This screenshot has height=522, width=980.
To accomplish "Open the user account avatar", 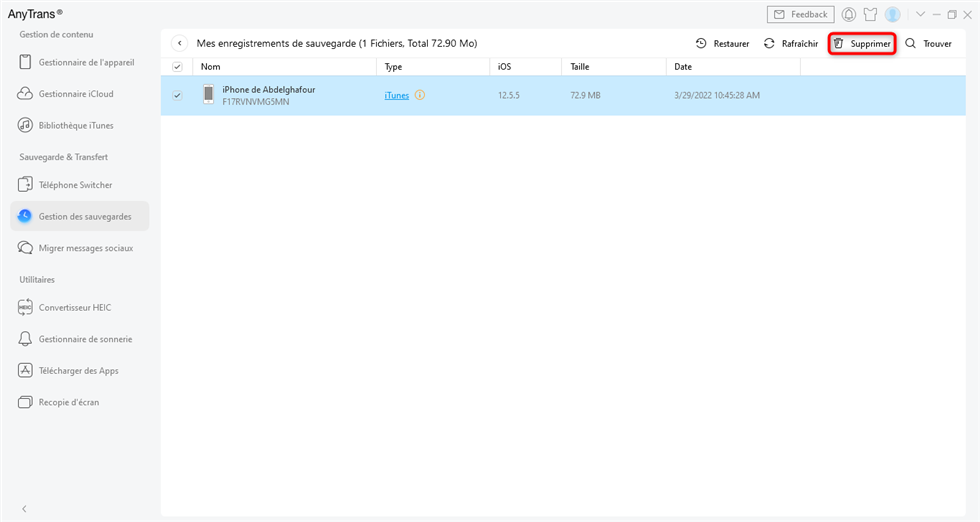I will pos(892,14).
